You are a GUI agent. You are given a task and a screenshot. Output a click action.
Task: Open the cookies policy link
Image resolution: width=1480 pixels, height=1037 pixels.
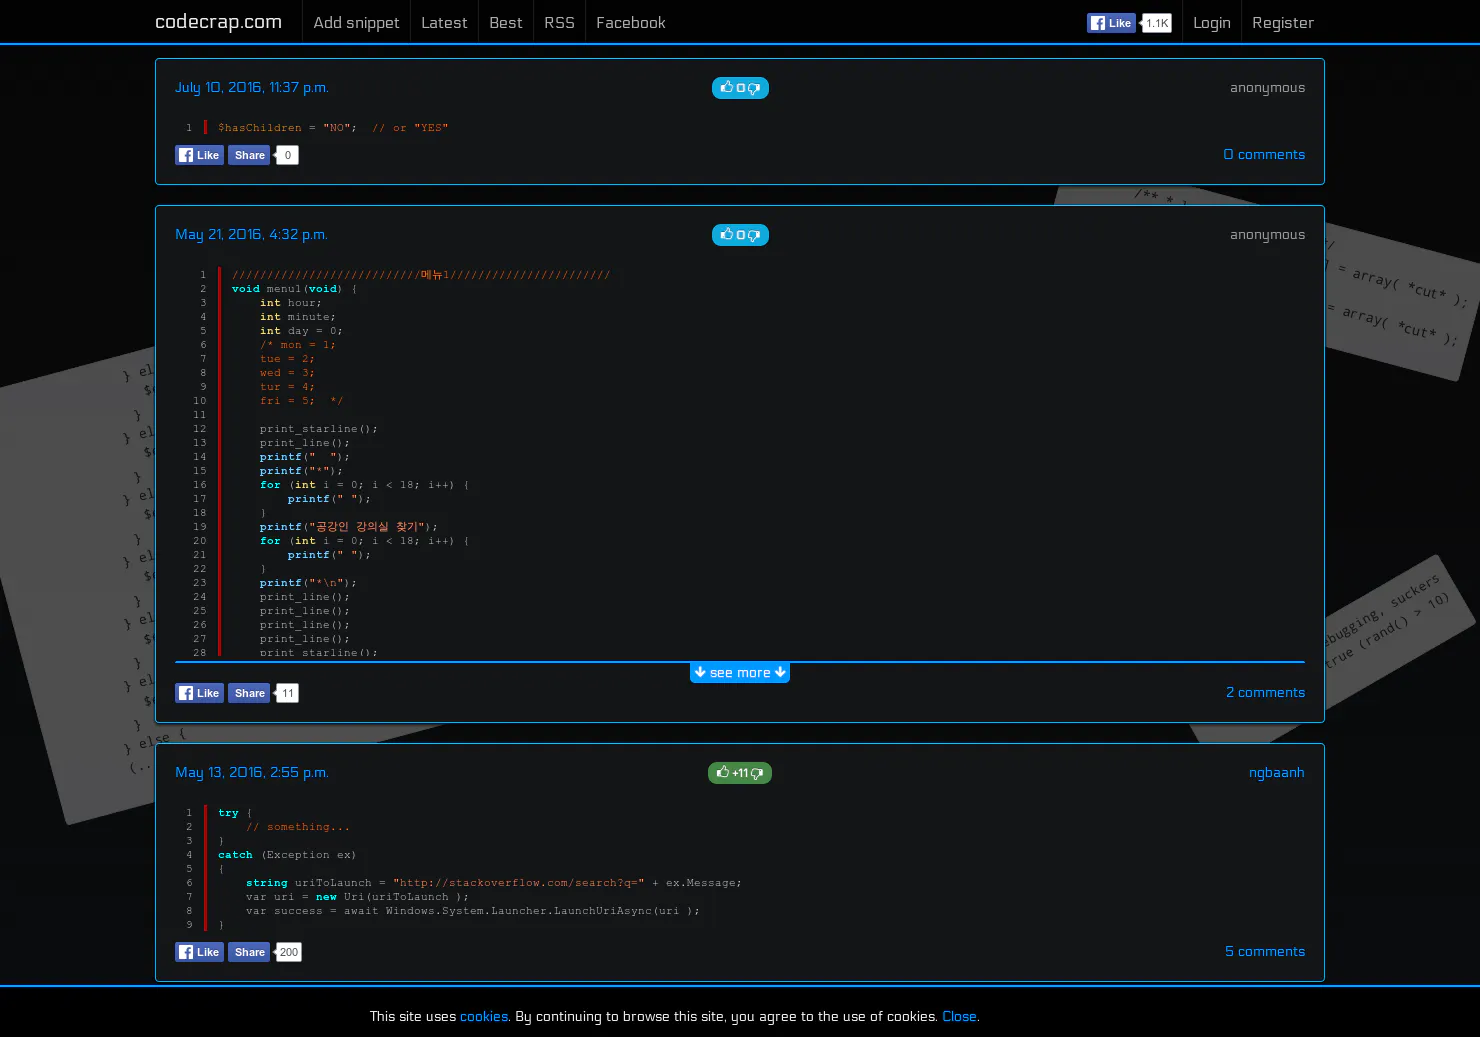coord(484,1016)
